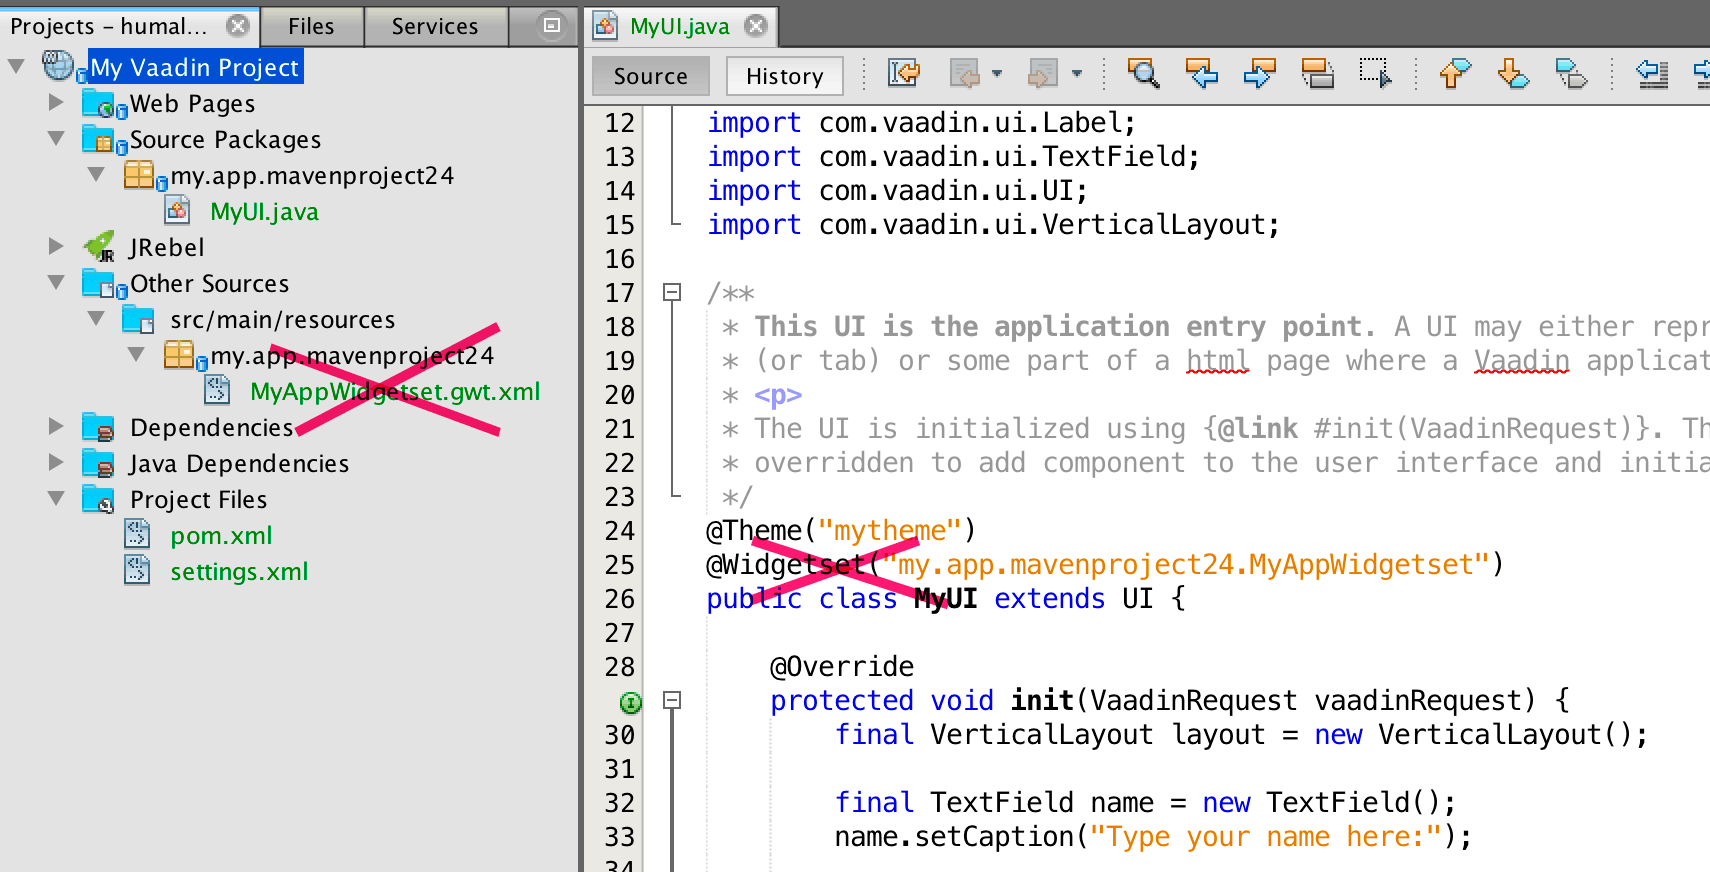Click the MyUI class name in code
This screenshot has height=872, width=1710.
click(x=945, y=599)
